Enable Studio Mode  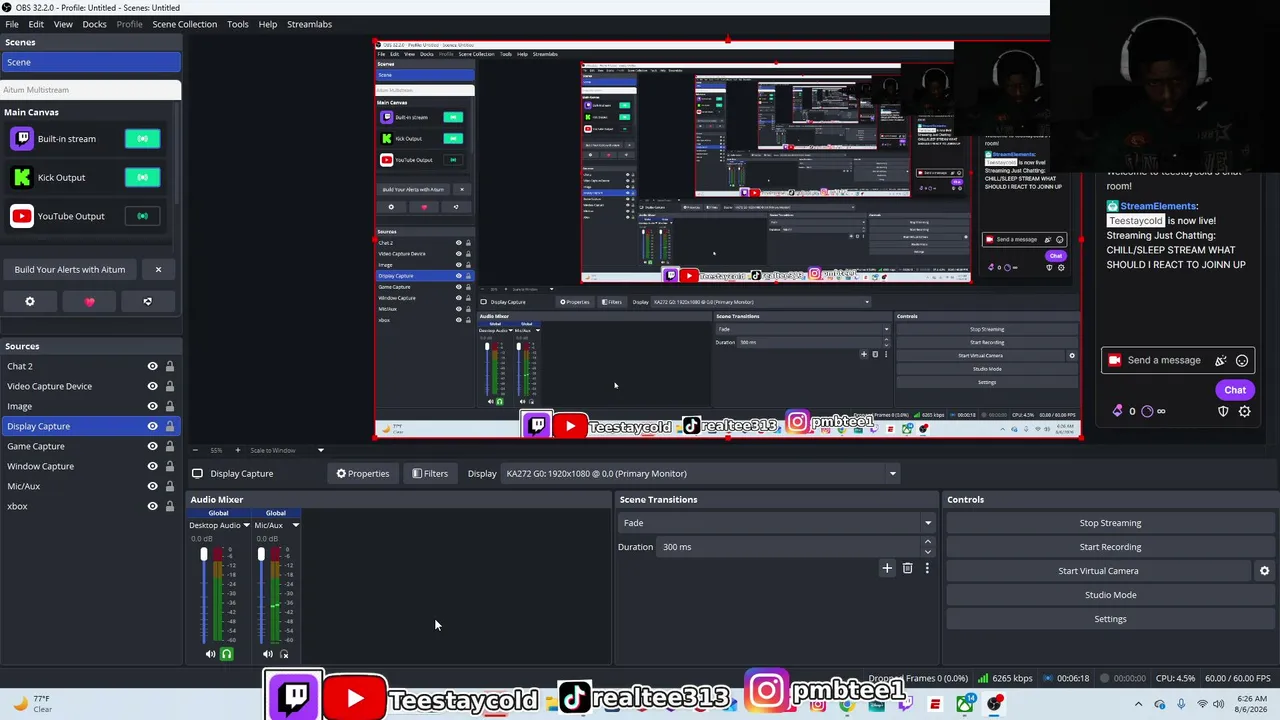click(1110, 595)
